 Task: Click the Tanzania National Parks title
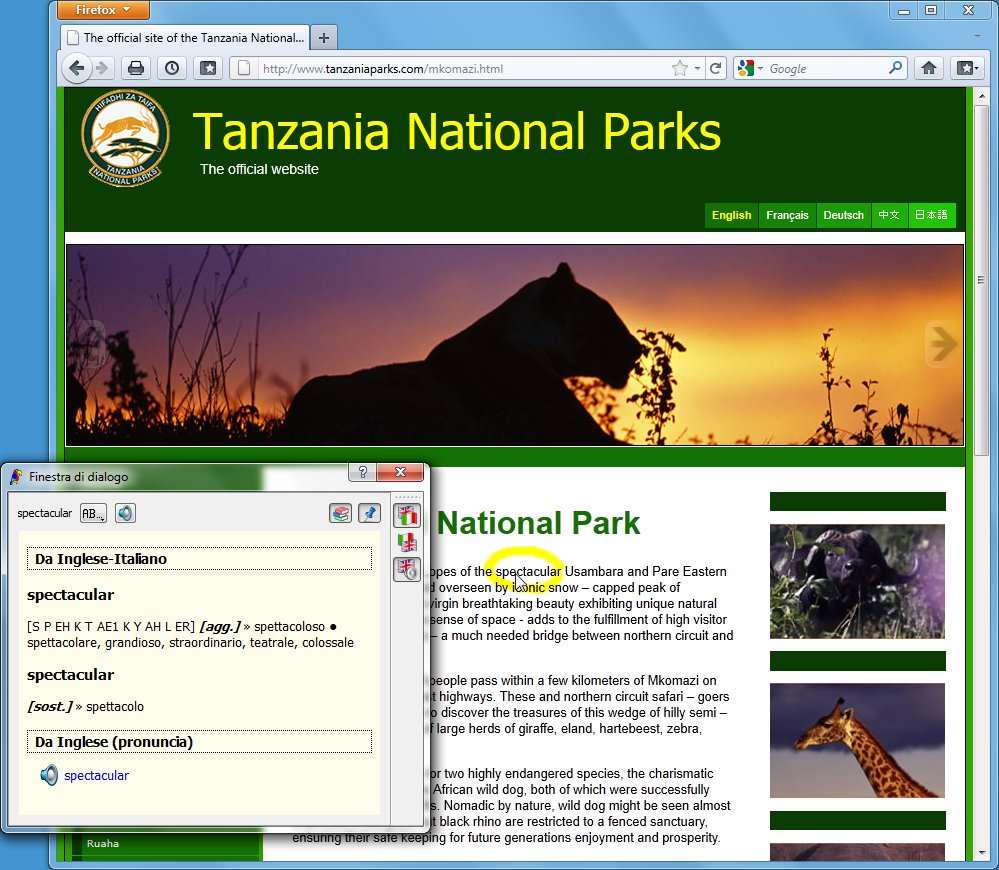(x=457, y=131)
